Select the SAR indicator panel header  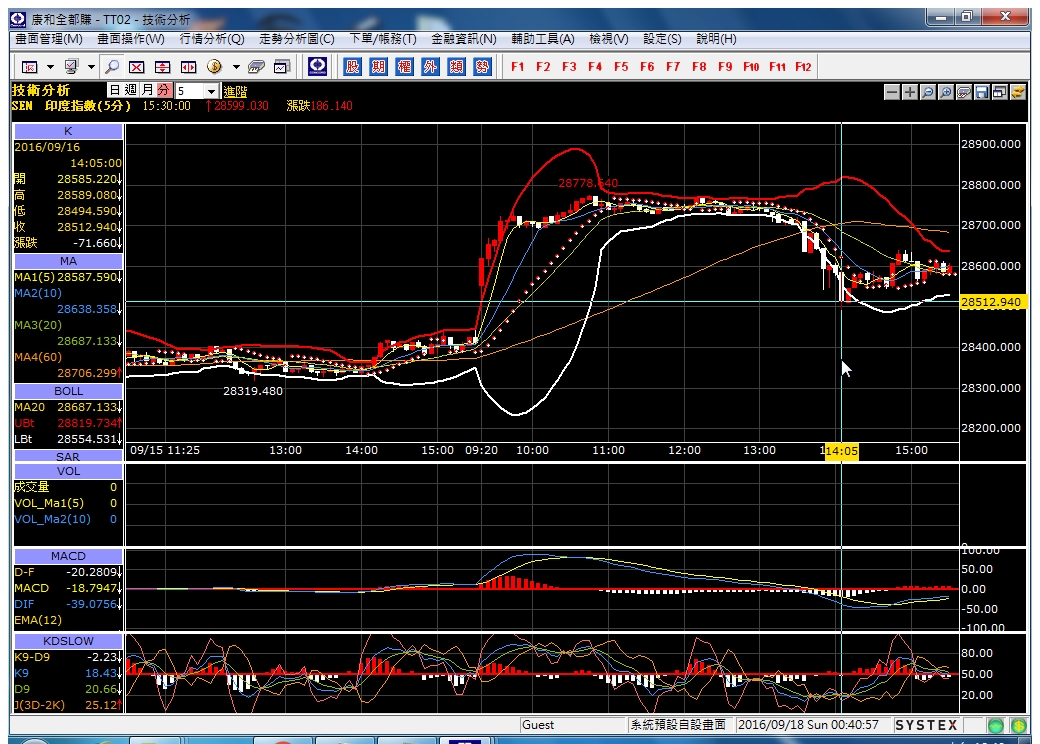point(68,456)
